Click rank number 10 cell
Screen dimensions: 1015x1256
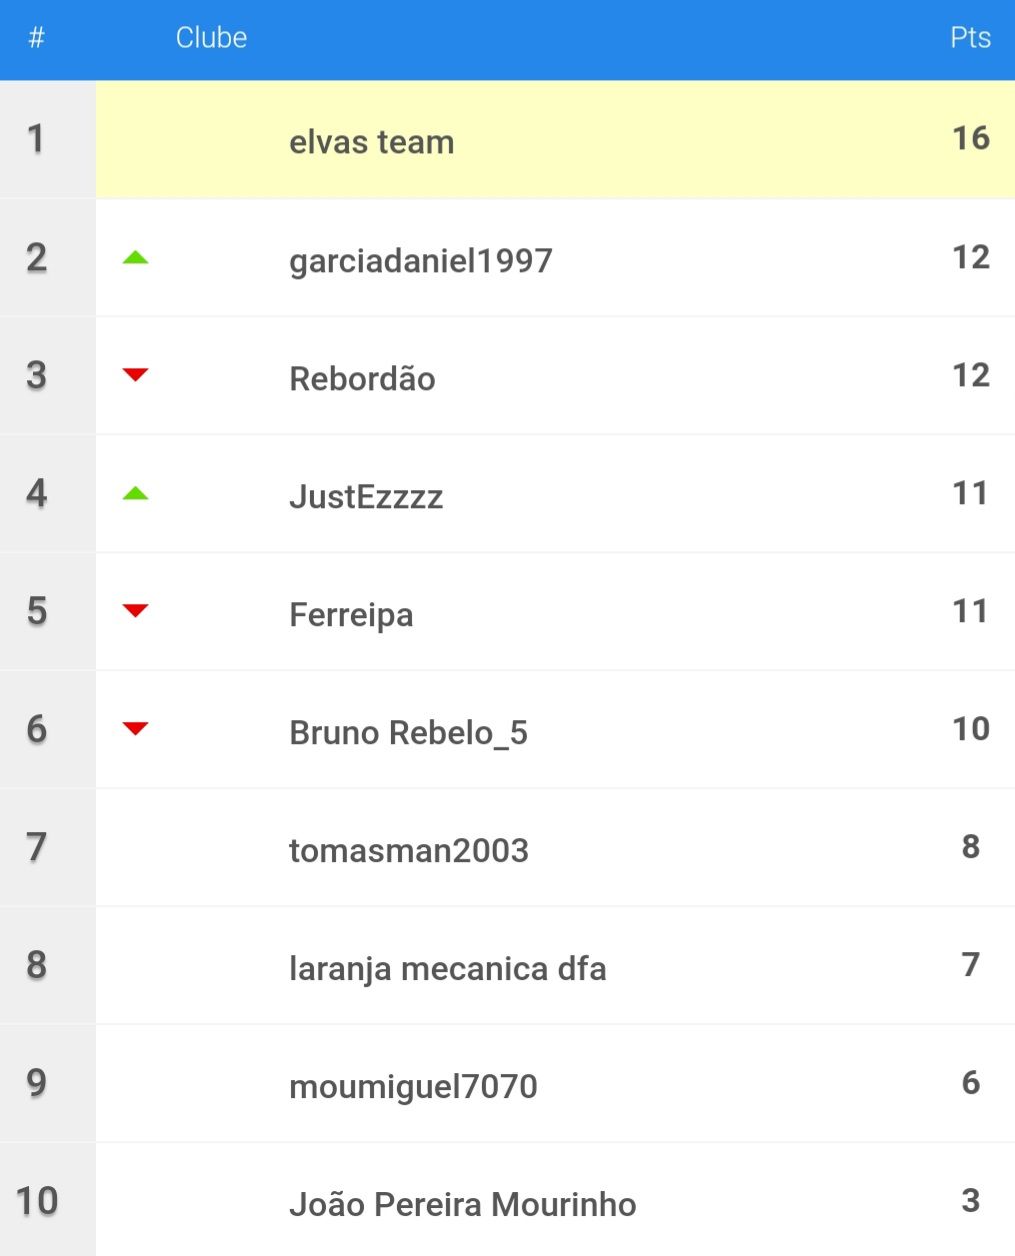[37, 1200]
